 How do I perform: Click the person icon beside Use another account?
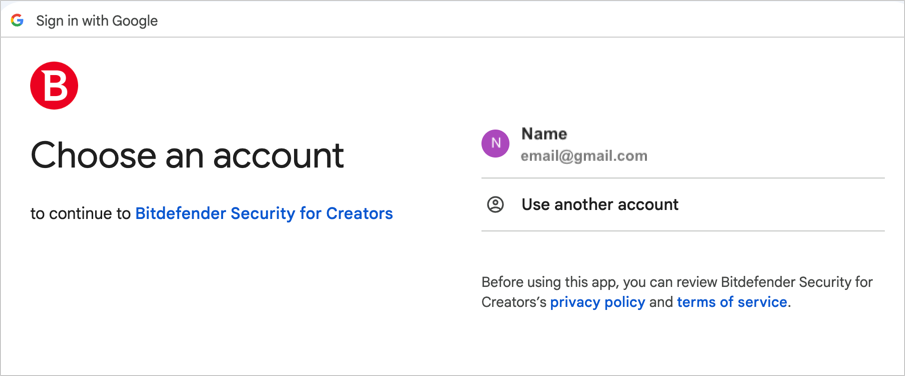(495, 204)
